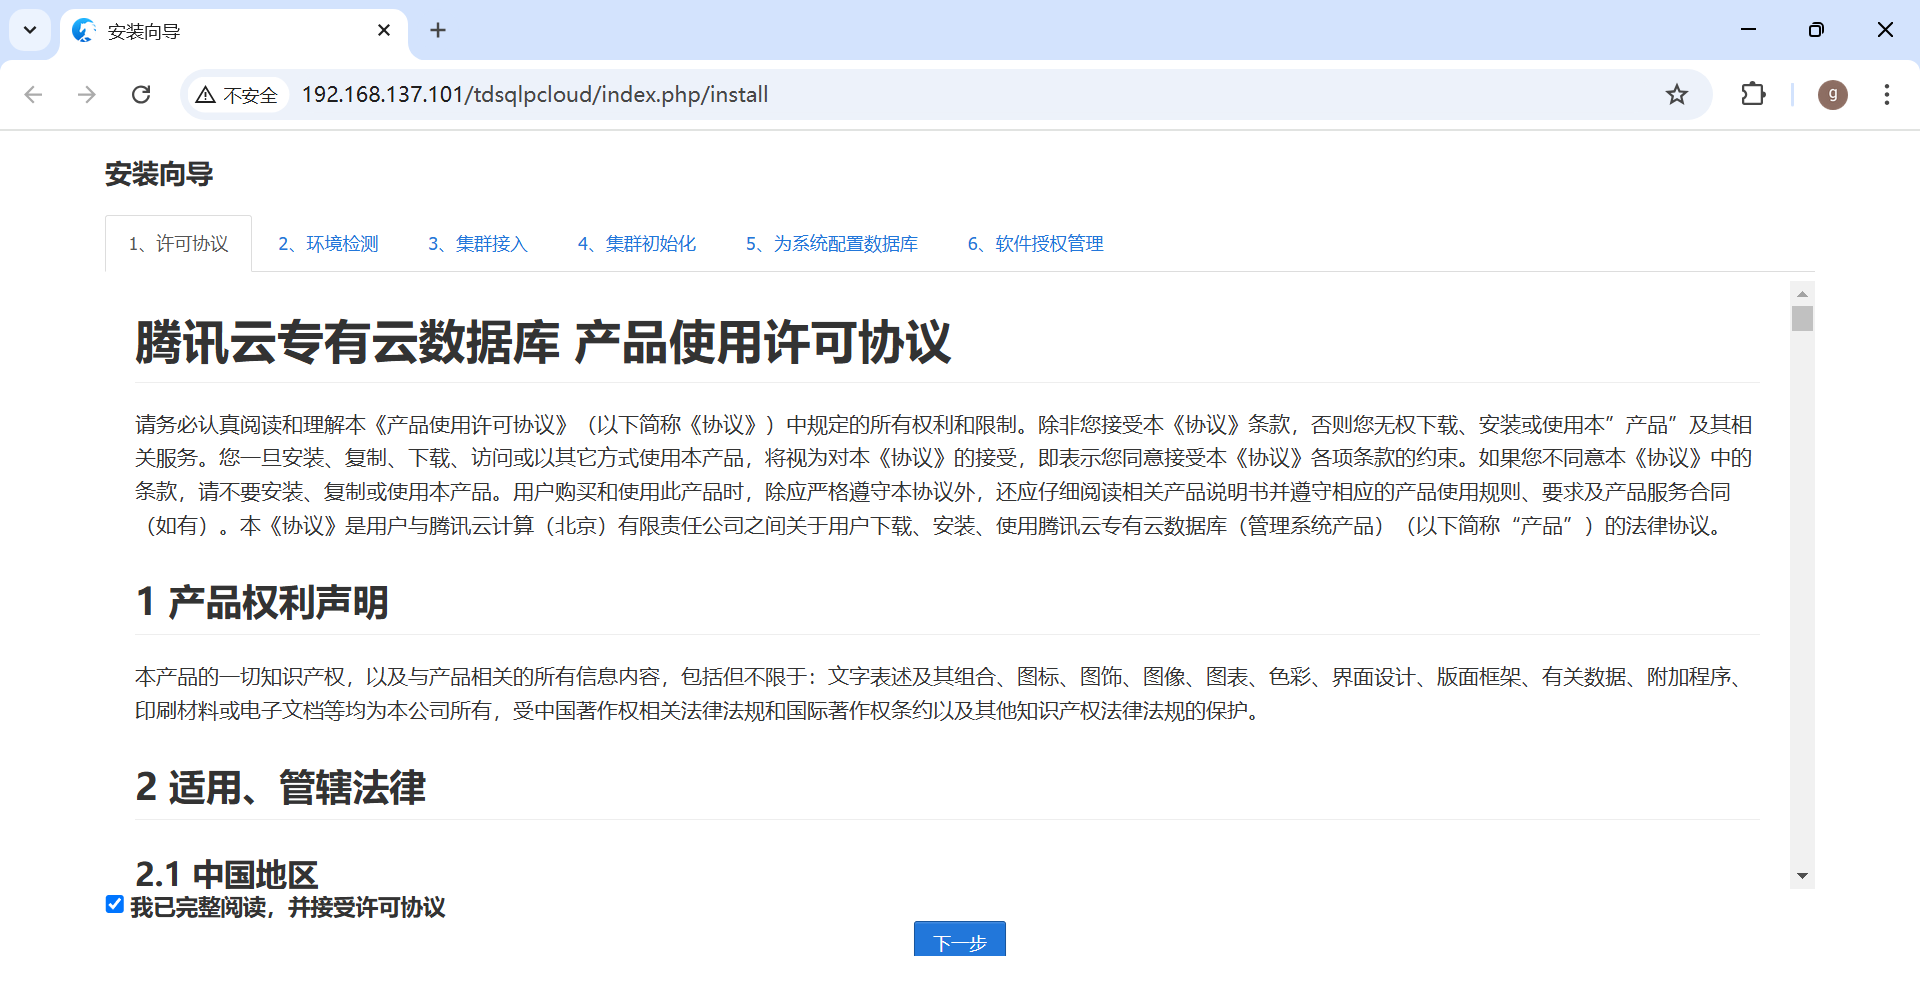The height and width of the screenshot is (1008, 1920).
Task: Click the 下一步 button
Action: point(960,940)
